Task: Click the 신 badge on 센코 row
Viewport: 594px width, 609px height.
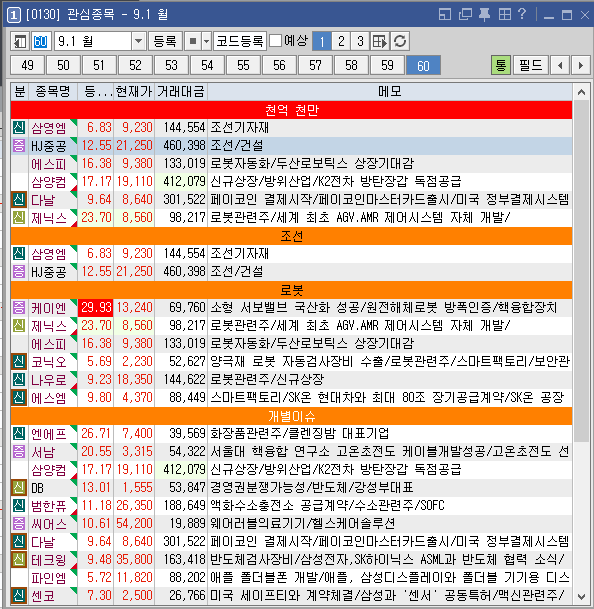Action: tap(19, 595)
